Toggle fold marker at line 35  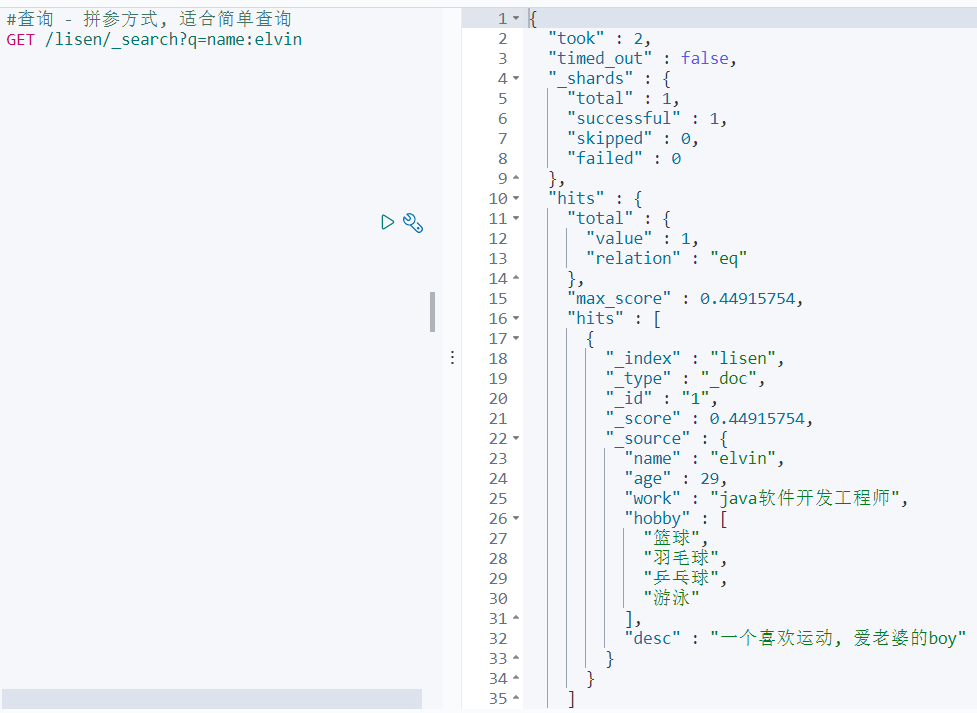[x=516, y=698]
